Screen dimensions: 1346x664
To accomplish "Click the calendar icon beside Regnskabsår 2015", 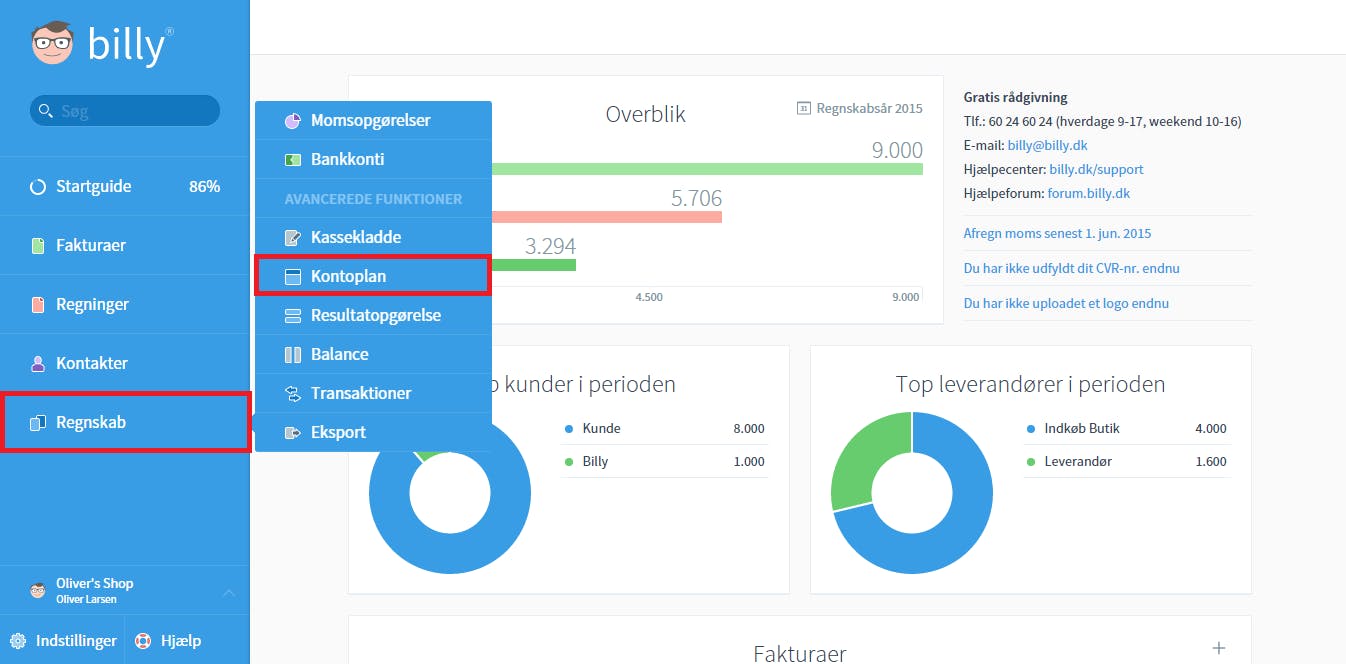I will tap(803, 108).
